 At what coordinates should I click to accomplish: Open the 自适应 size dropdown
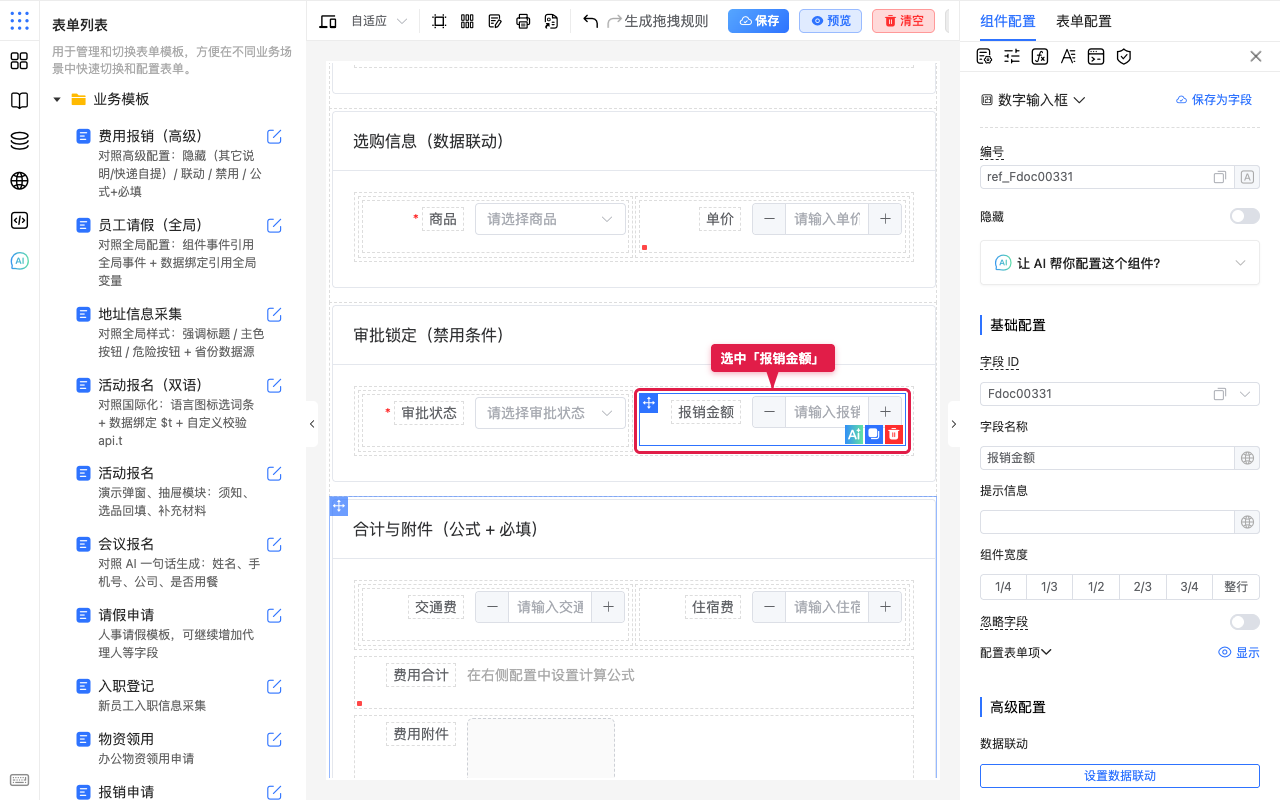[379, 21]
